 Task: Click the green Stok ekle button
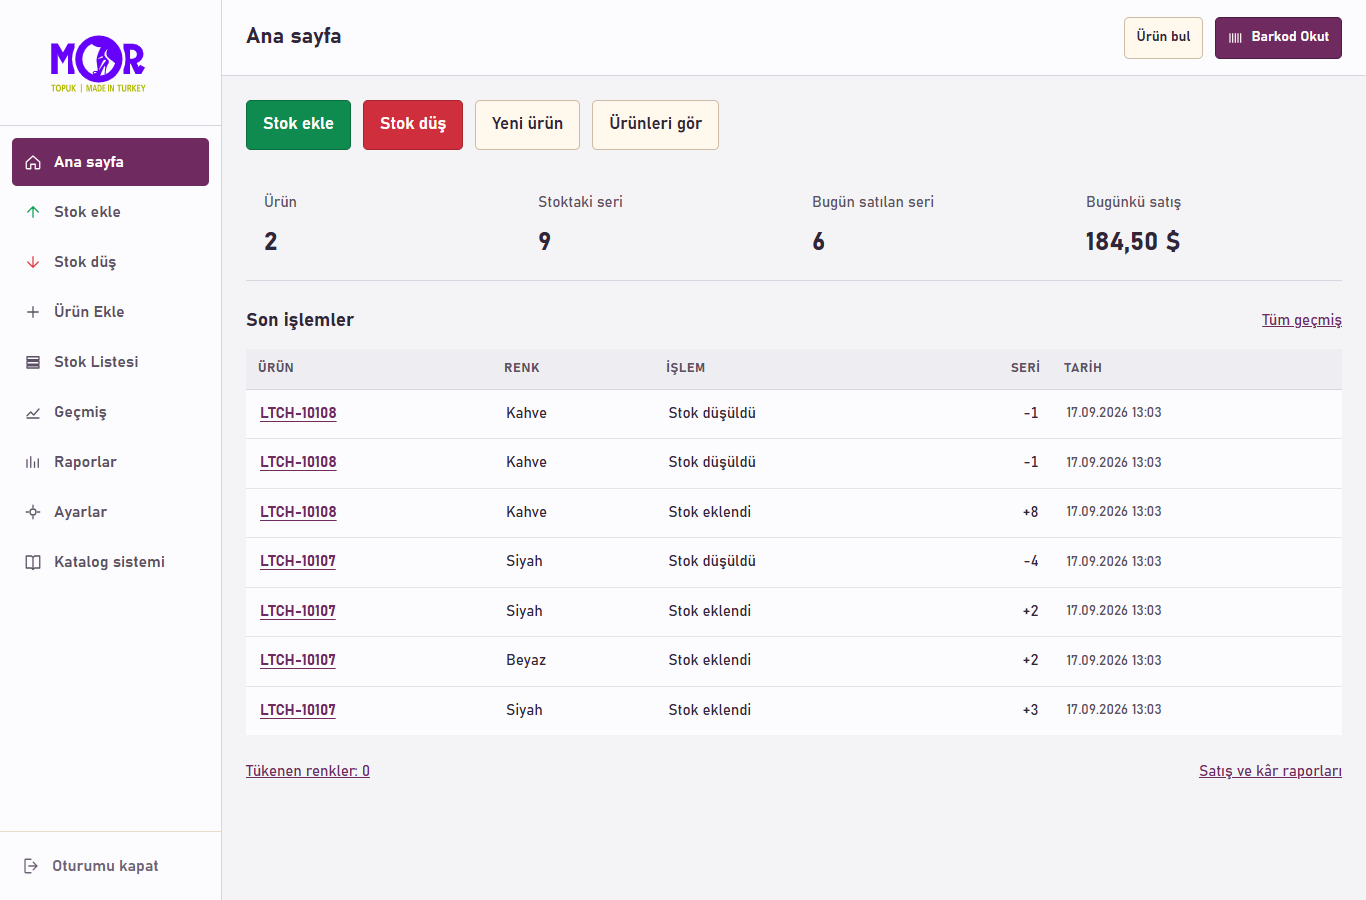298,125
